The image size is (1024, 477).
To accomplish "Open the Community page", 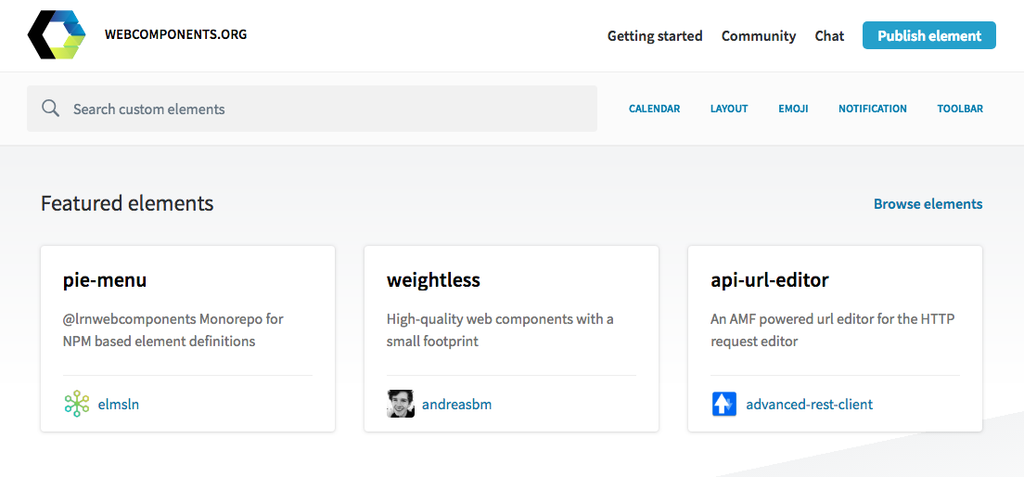I will click(x=758, y=36).
